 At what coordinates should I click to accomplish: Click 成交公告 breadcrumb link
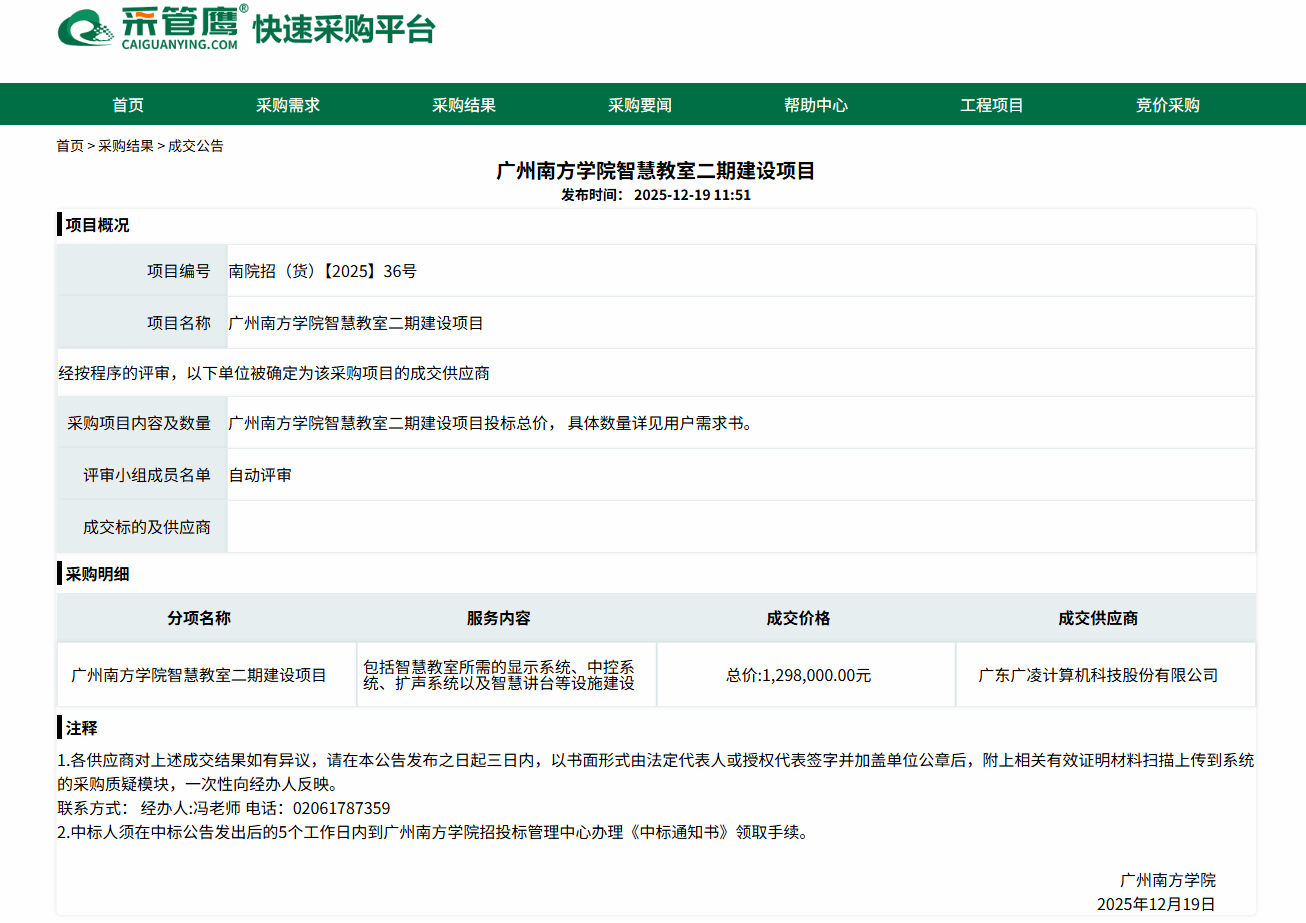tap(196, 146)
